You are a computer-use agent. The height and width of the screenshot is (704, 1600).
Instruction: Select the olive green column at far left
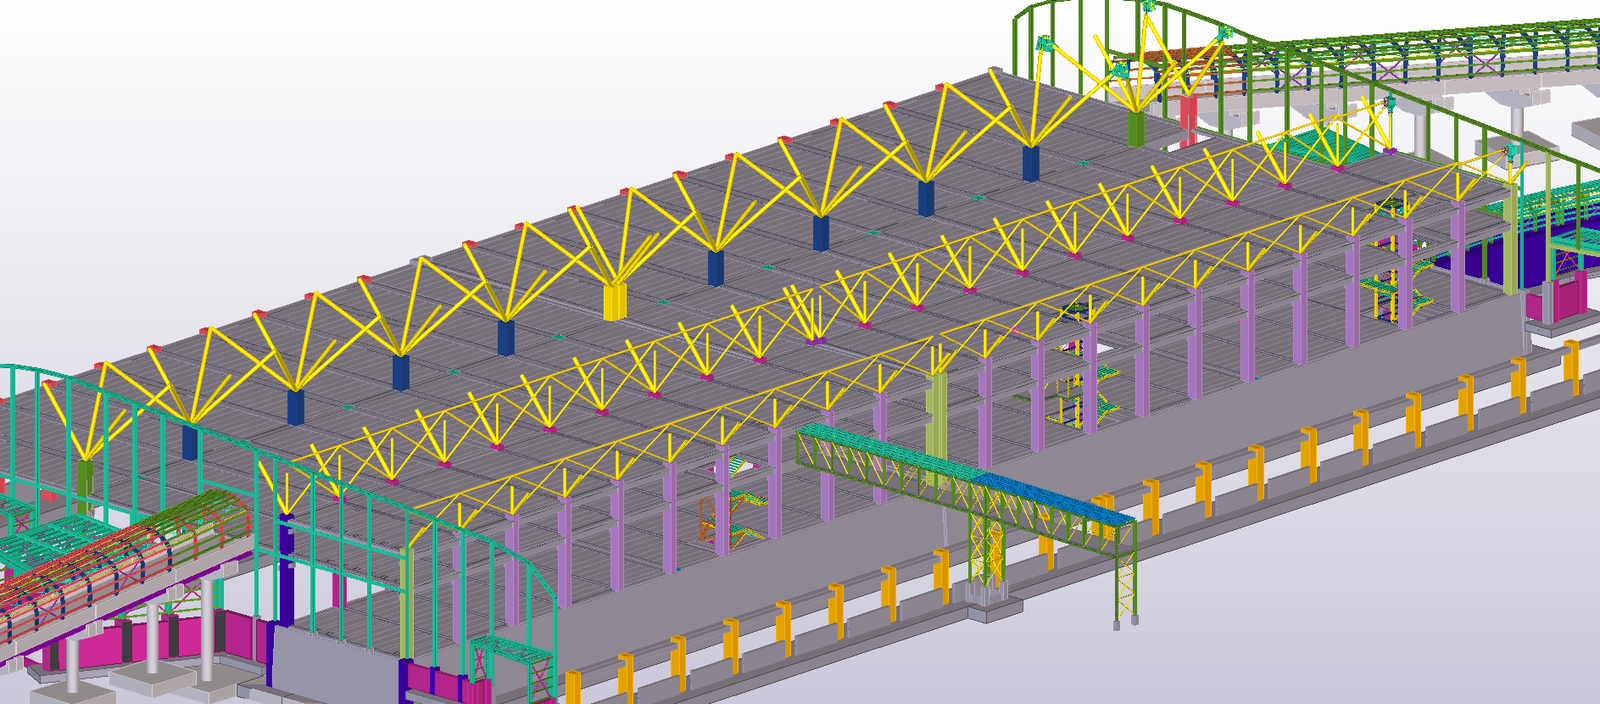click(85, 480)
